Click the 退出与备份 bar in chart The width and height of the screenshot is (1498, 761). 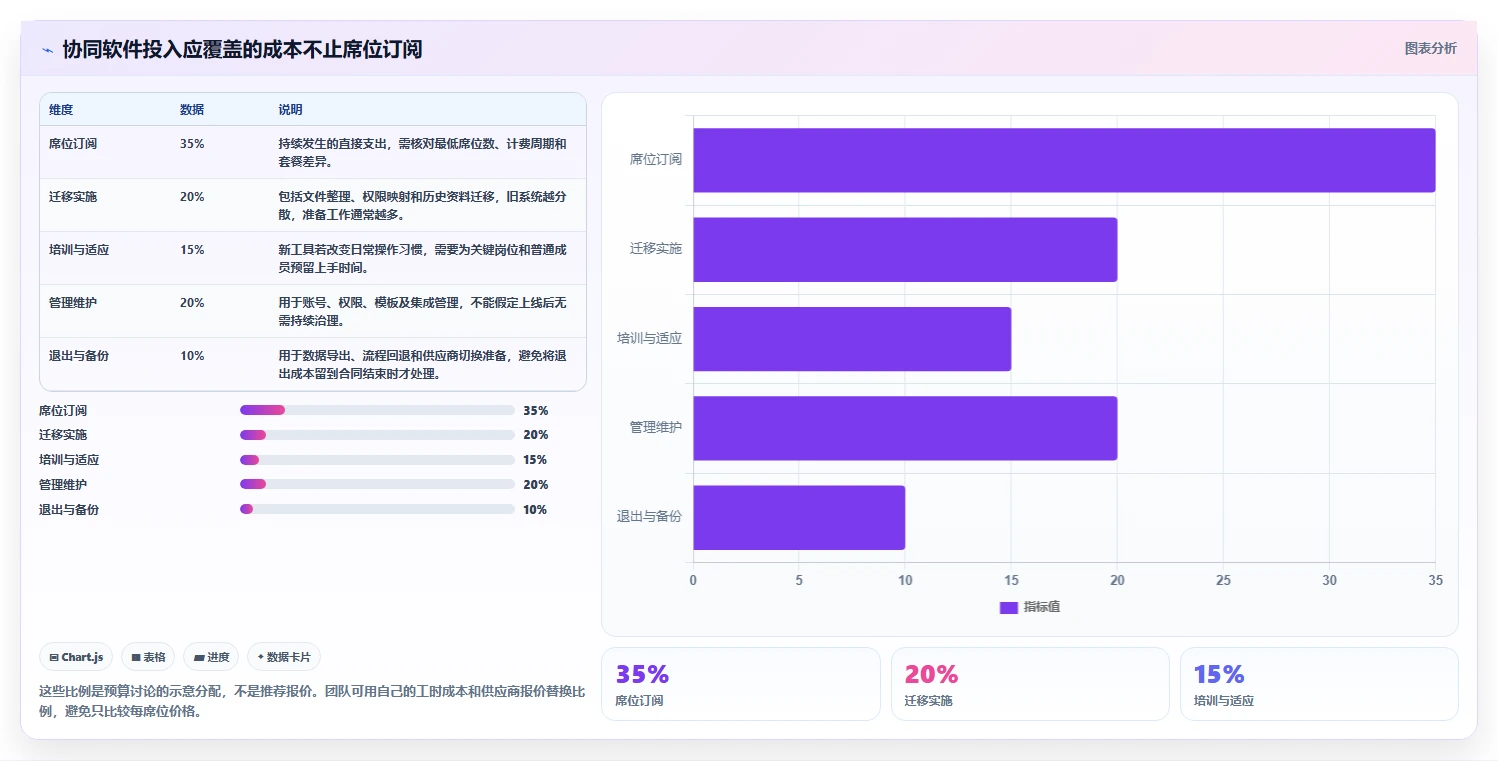tap(799, 517)
